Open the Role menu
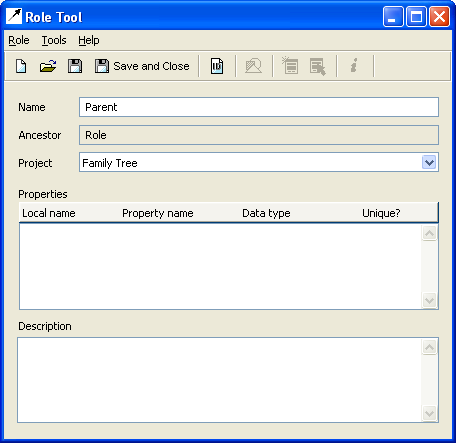Screen dimensions: 456x443 pyautogui.click(x=19, y=40)
